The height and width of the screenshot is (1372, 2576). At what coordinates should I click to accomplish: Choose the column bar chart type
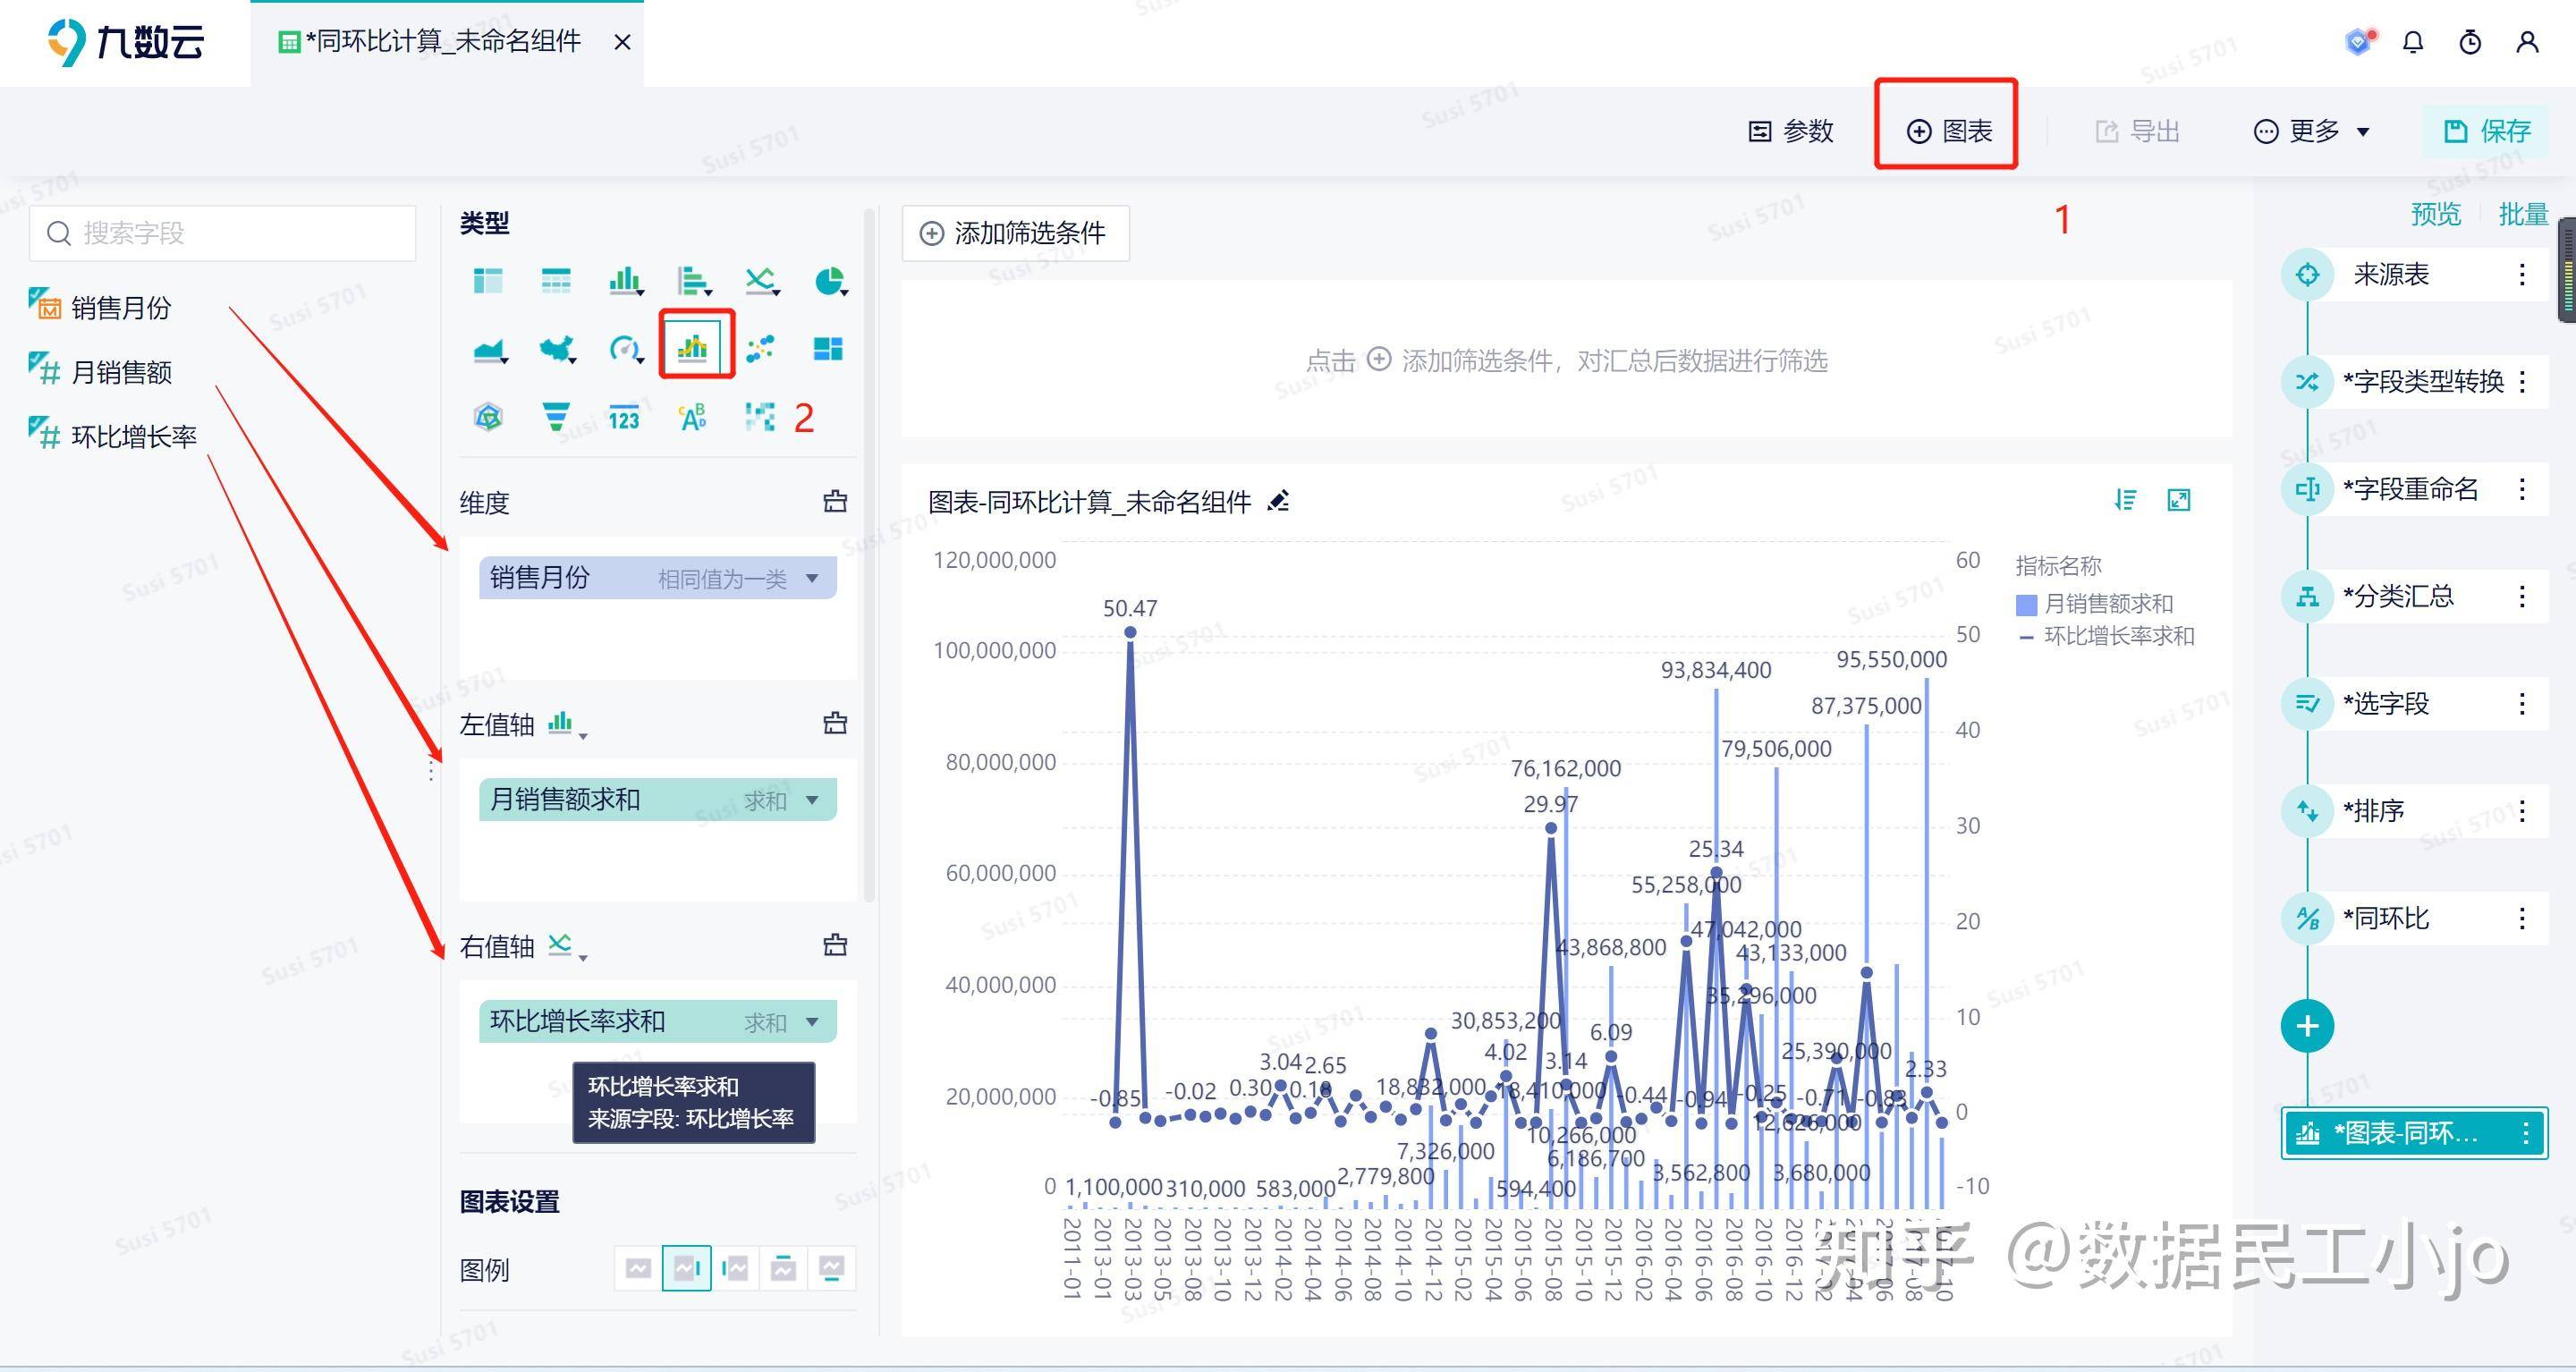(x=625, y=281)
